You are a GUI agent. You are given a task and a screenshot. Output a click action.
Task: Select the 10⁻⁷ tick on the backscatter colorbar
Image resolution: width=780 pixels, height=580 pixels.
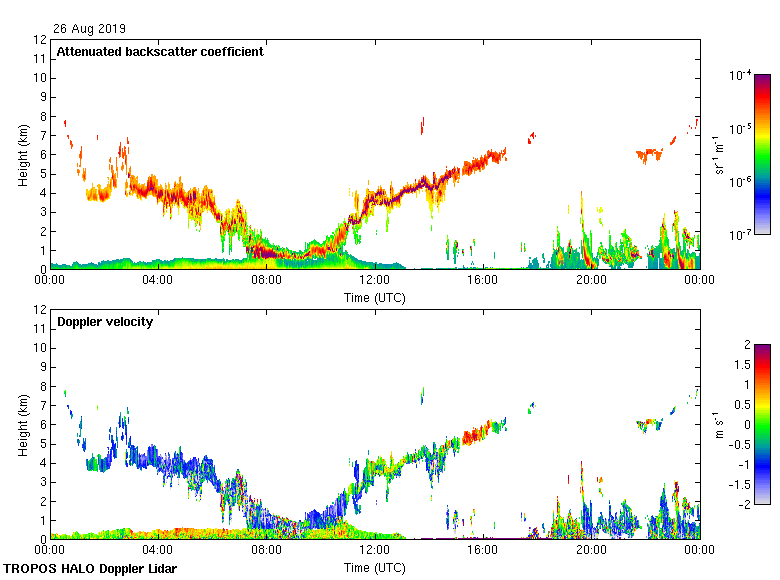(741, 234)
